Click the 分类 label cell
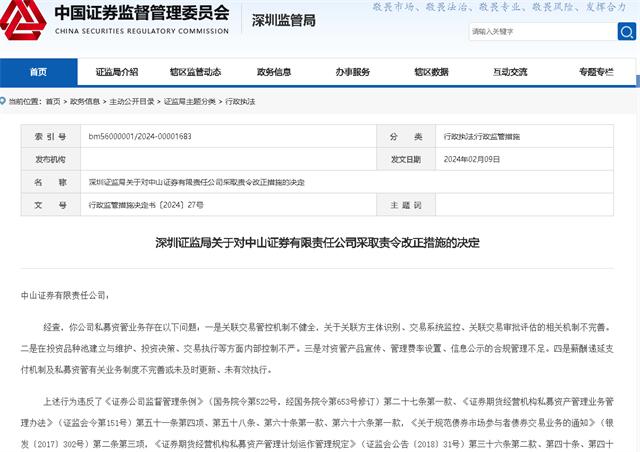This screenshot has width=640, height=452. pos(406,136)
